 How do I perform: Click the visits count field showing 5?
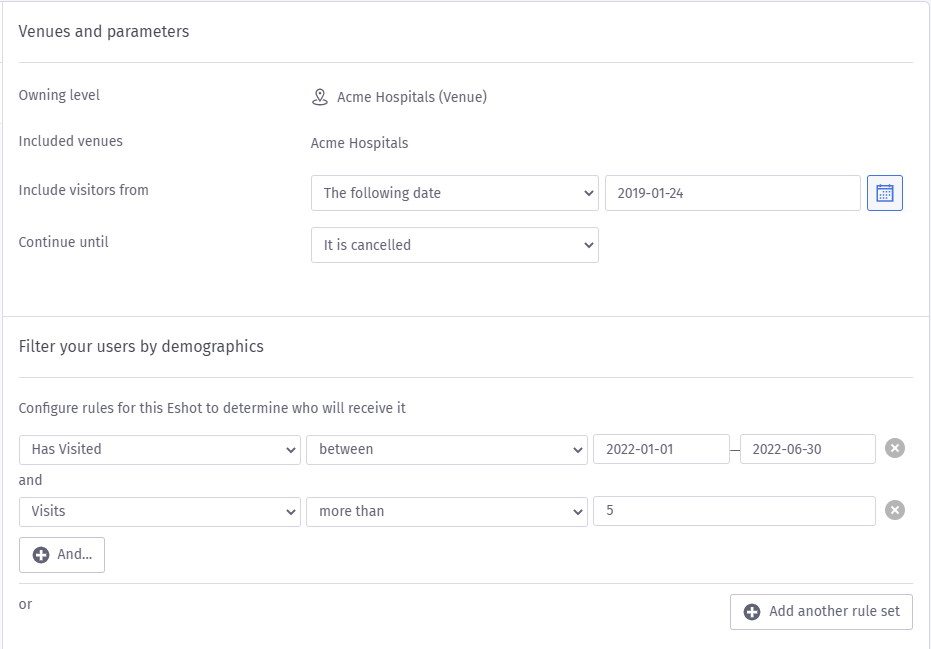point(733,511)
